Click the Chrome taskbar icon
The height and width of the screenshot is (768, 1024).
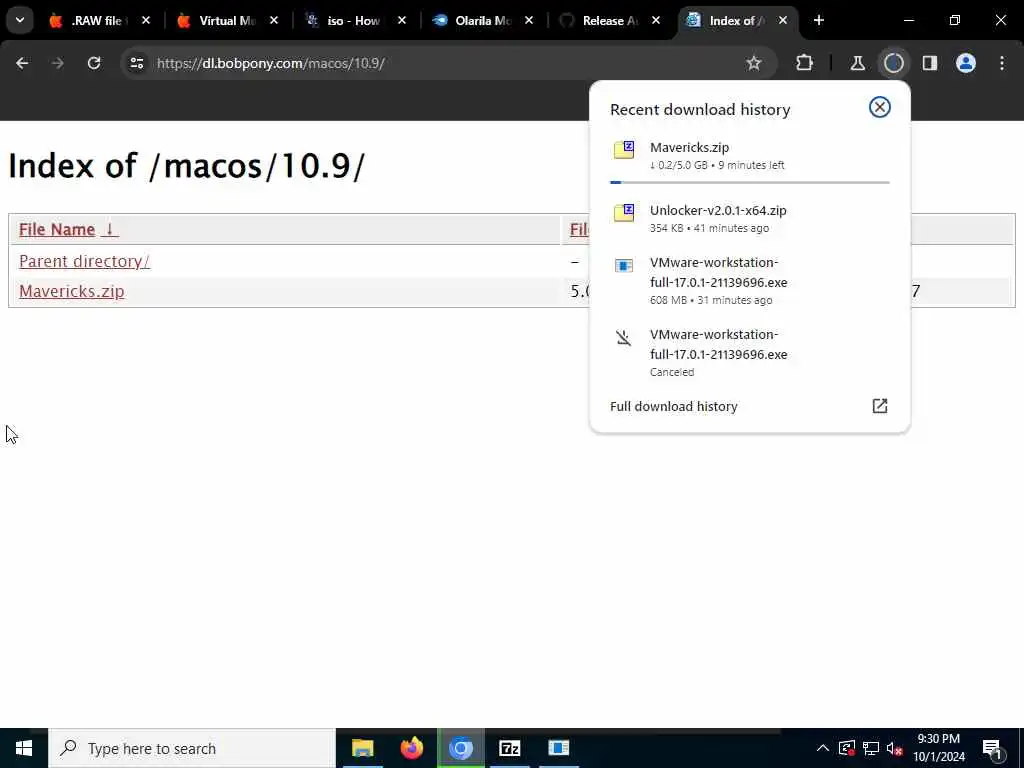[461, 748]
